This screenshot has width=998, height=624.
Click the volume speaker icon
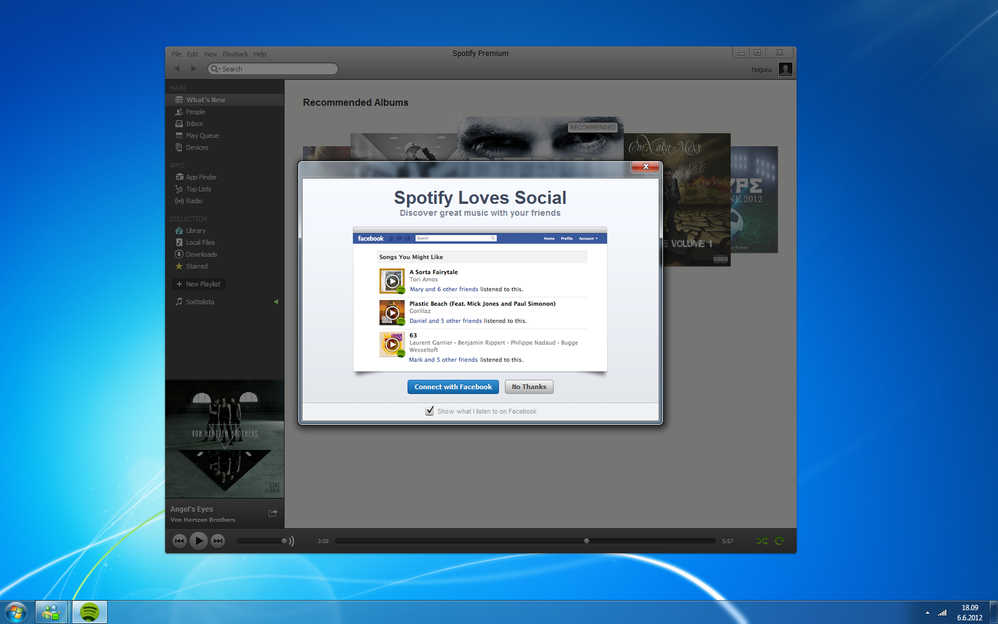pyautogui.click(x=292, y=541)
